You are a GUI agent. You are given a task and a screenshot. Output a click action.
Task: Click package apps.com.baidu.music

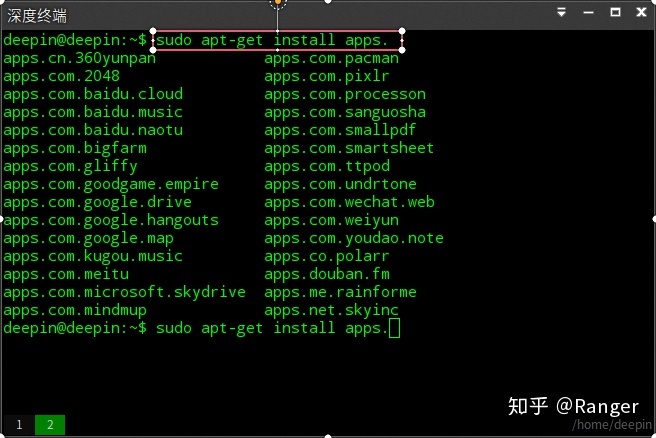tap(93, 112)
